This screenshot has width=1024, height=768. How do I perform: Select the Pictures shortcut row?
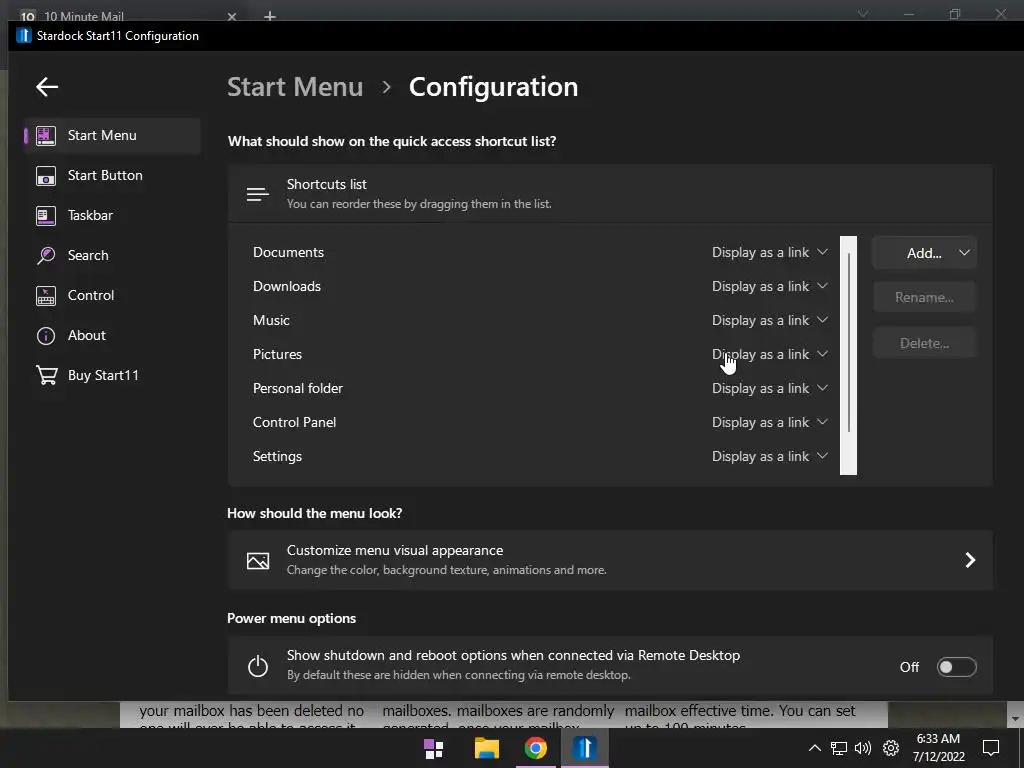point(541,354)
